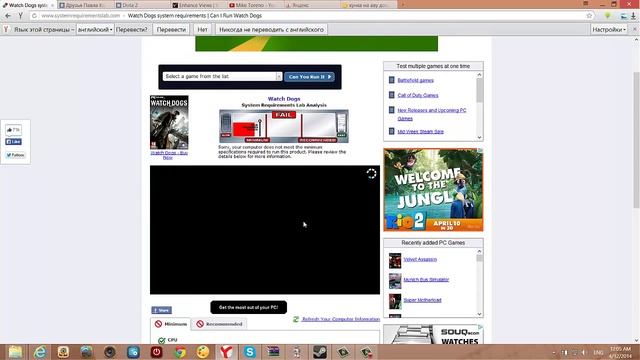Click the Yandex Y button beside address bar
The image size is (640, 360).
20,16
